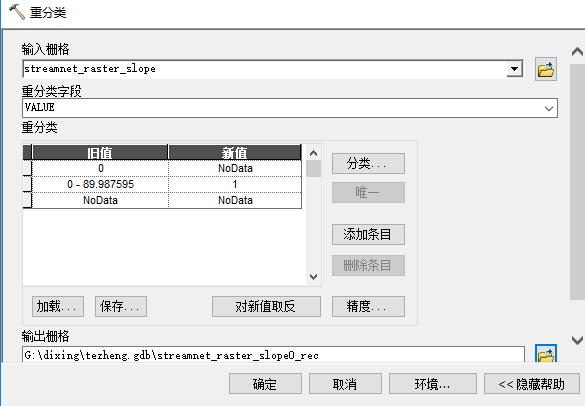Screen dimensions: 585x406
Task: Open folder browser for input raster
Action: [x=546, y=69]
